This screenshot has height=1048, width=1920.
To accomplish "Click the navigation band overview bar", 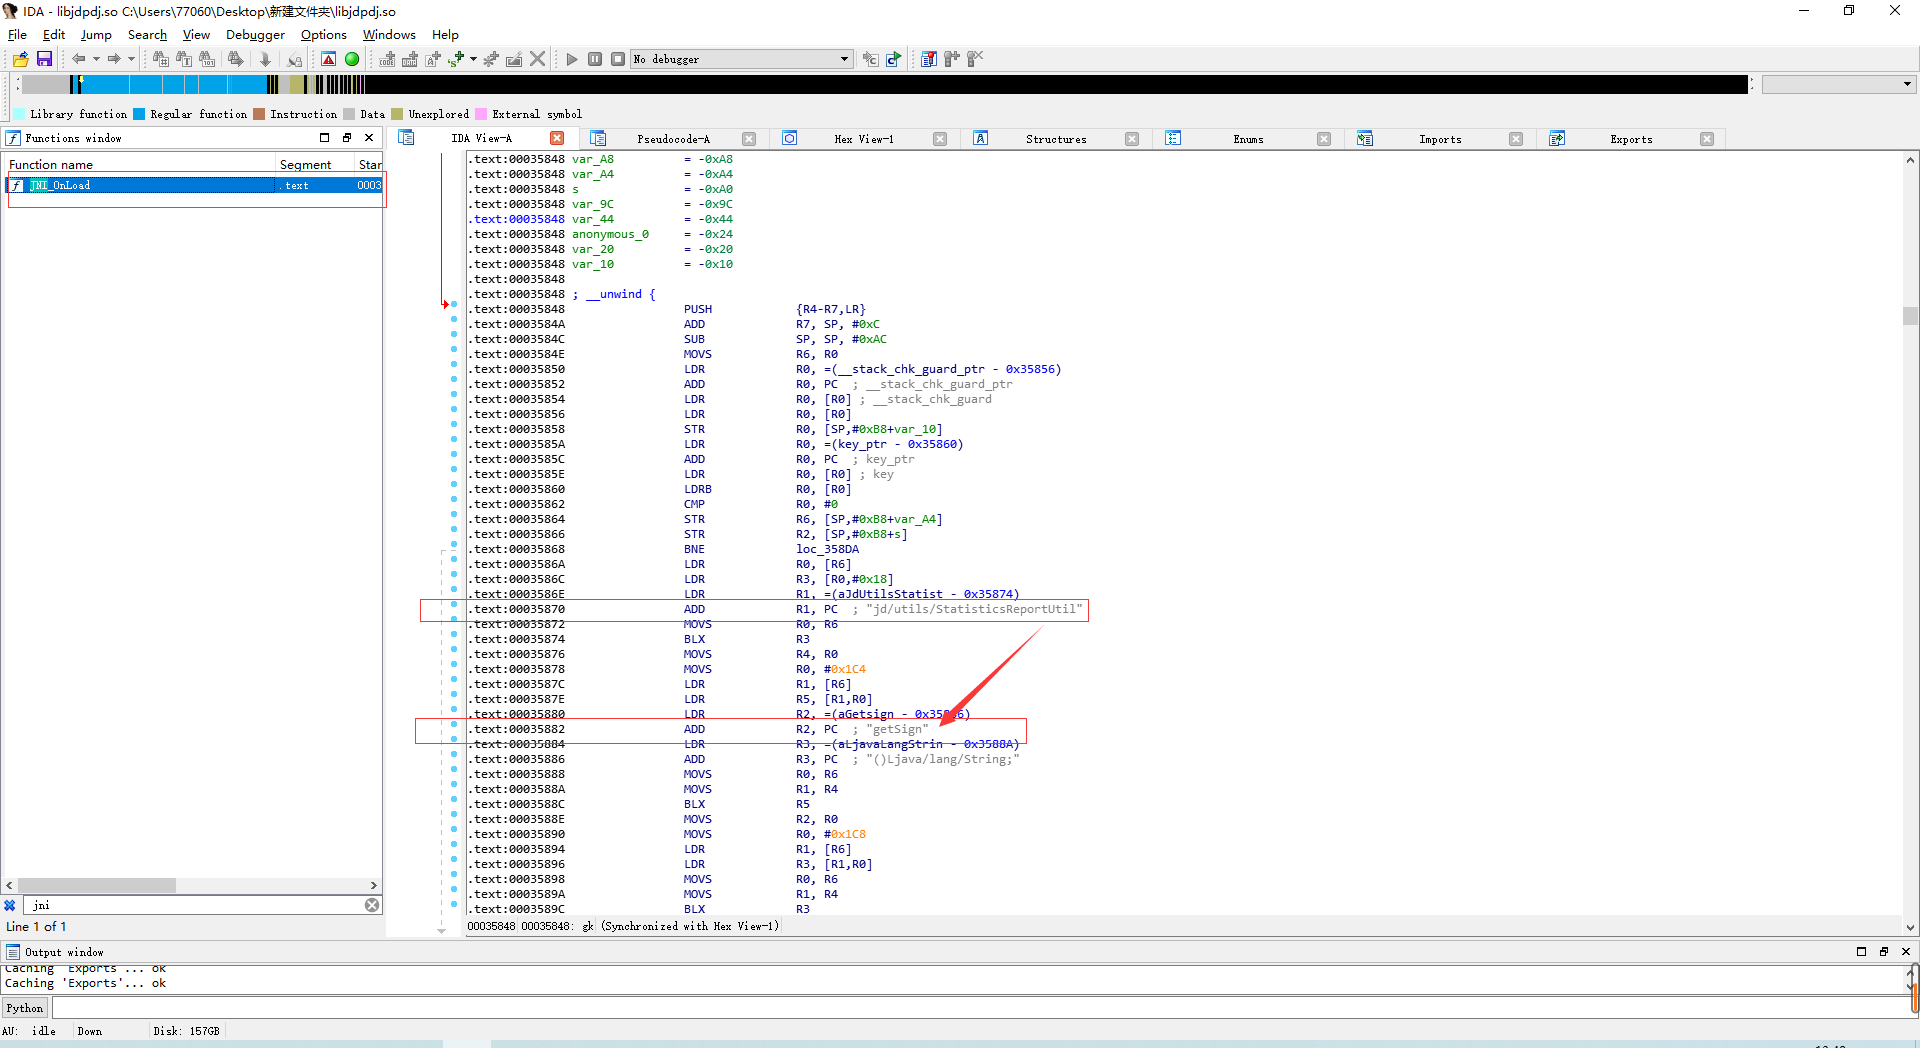I will (885, 84).
